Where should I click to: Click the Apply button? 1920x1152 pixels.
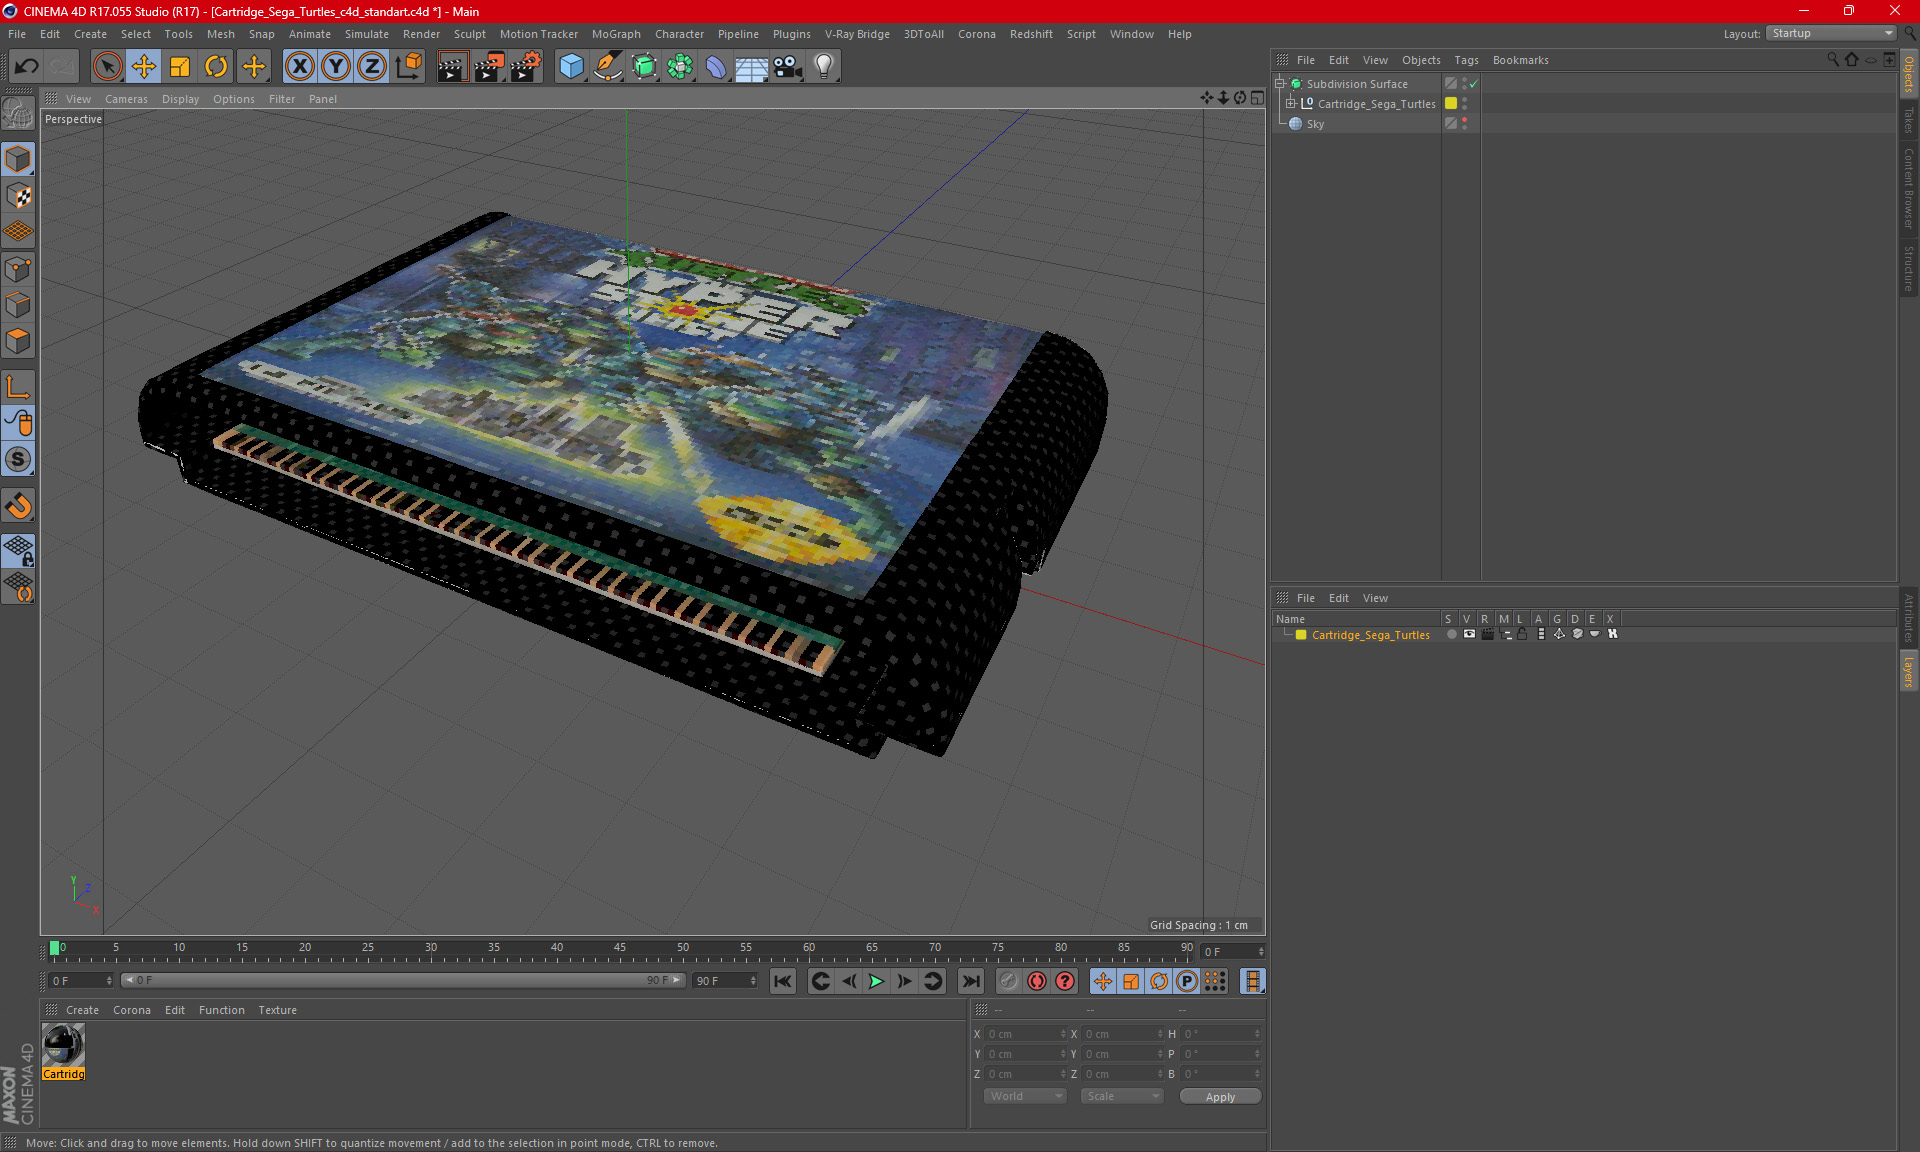click(1220, 1097)
